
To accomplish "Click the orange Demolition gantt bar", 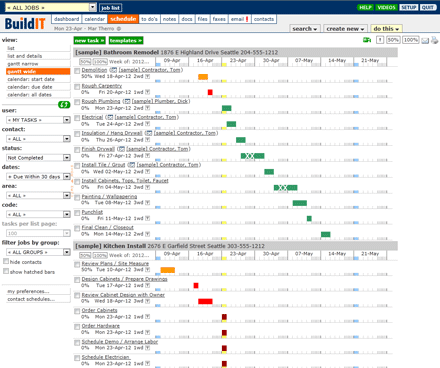I will point(203,77).
